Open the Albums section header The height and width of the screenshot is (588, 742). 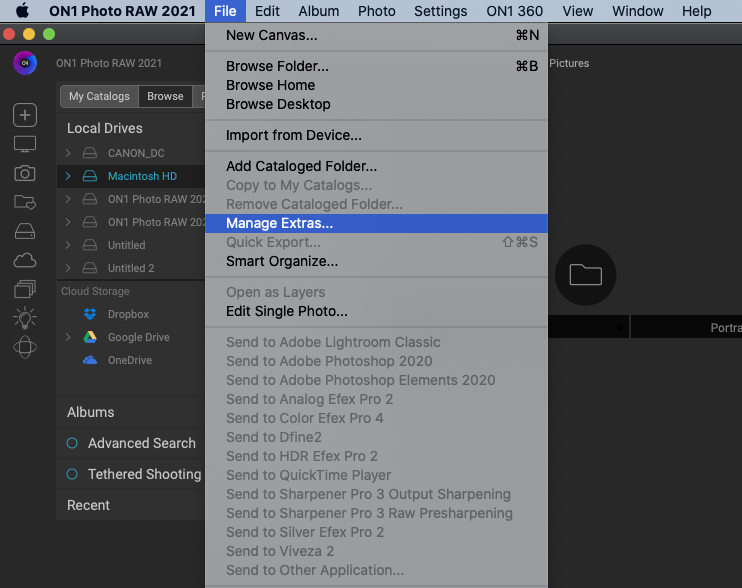pyautogui.click(x=131, y=412)
